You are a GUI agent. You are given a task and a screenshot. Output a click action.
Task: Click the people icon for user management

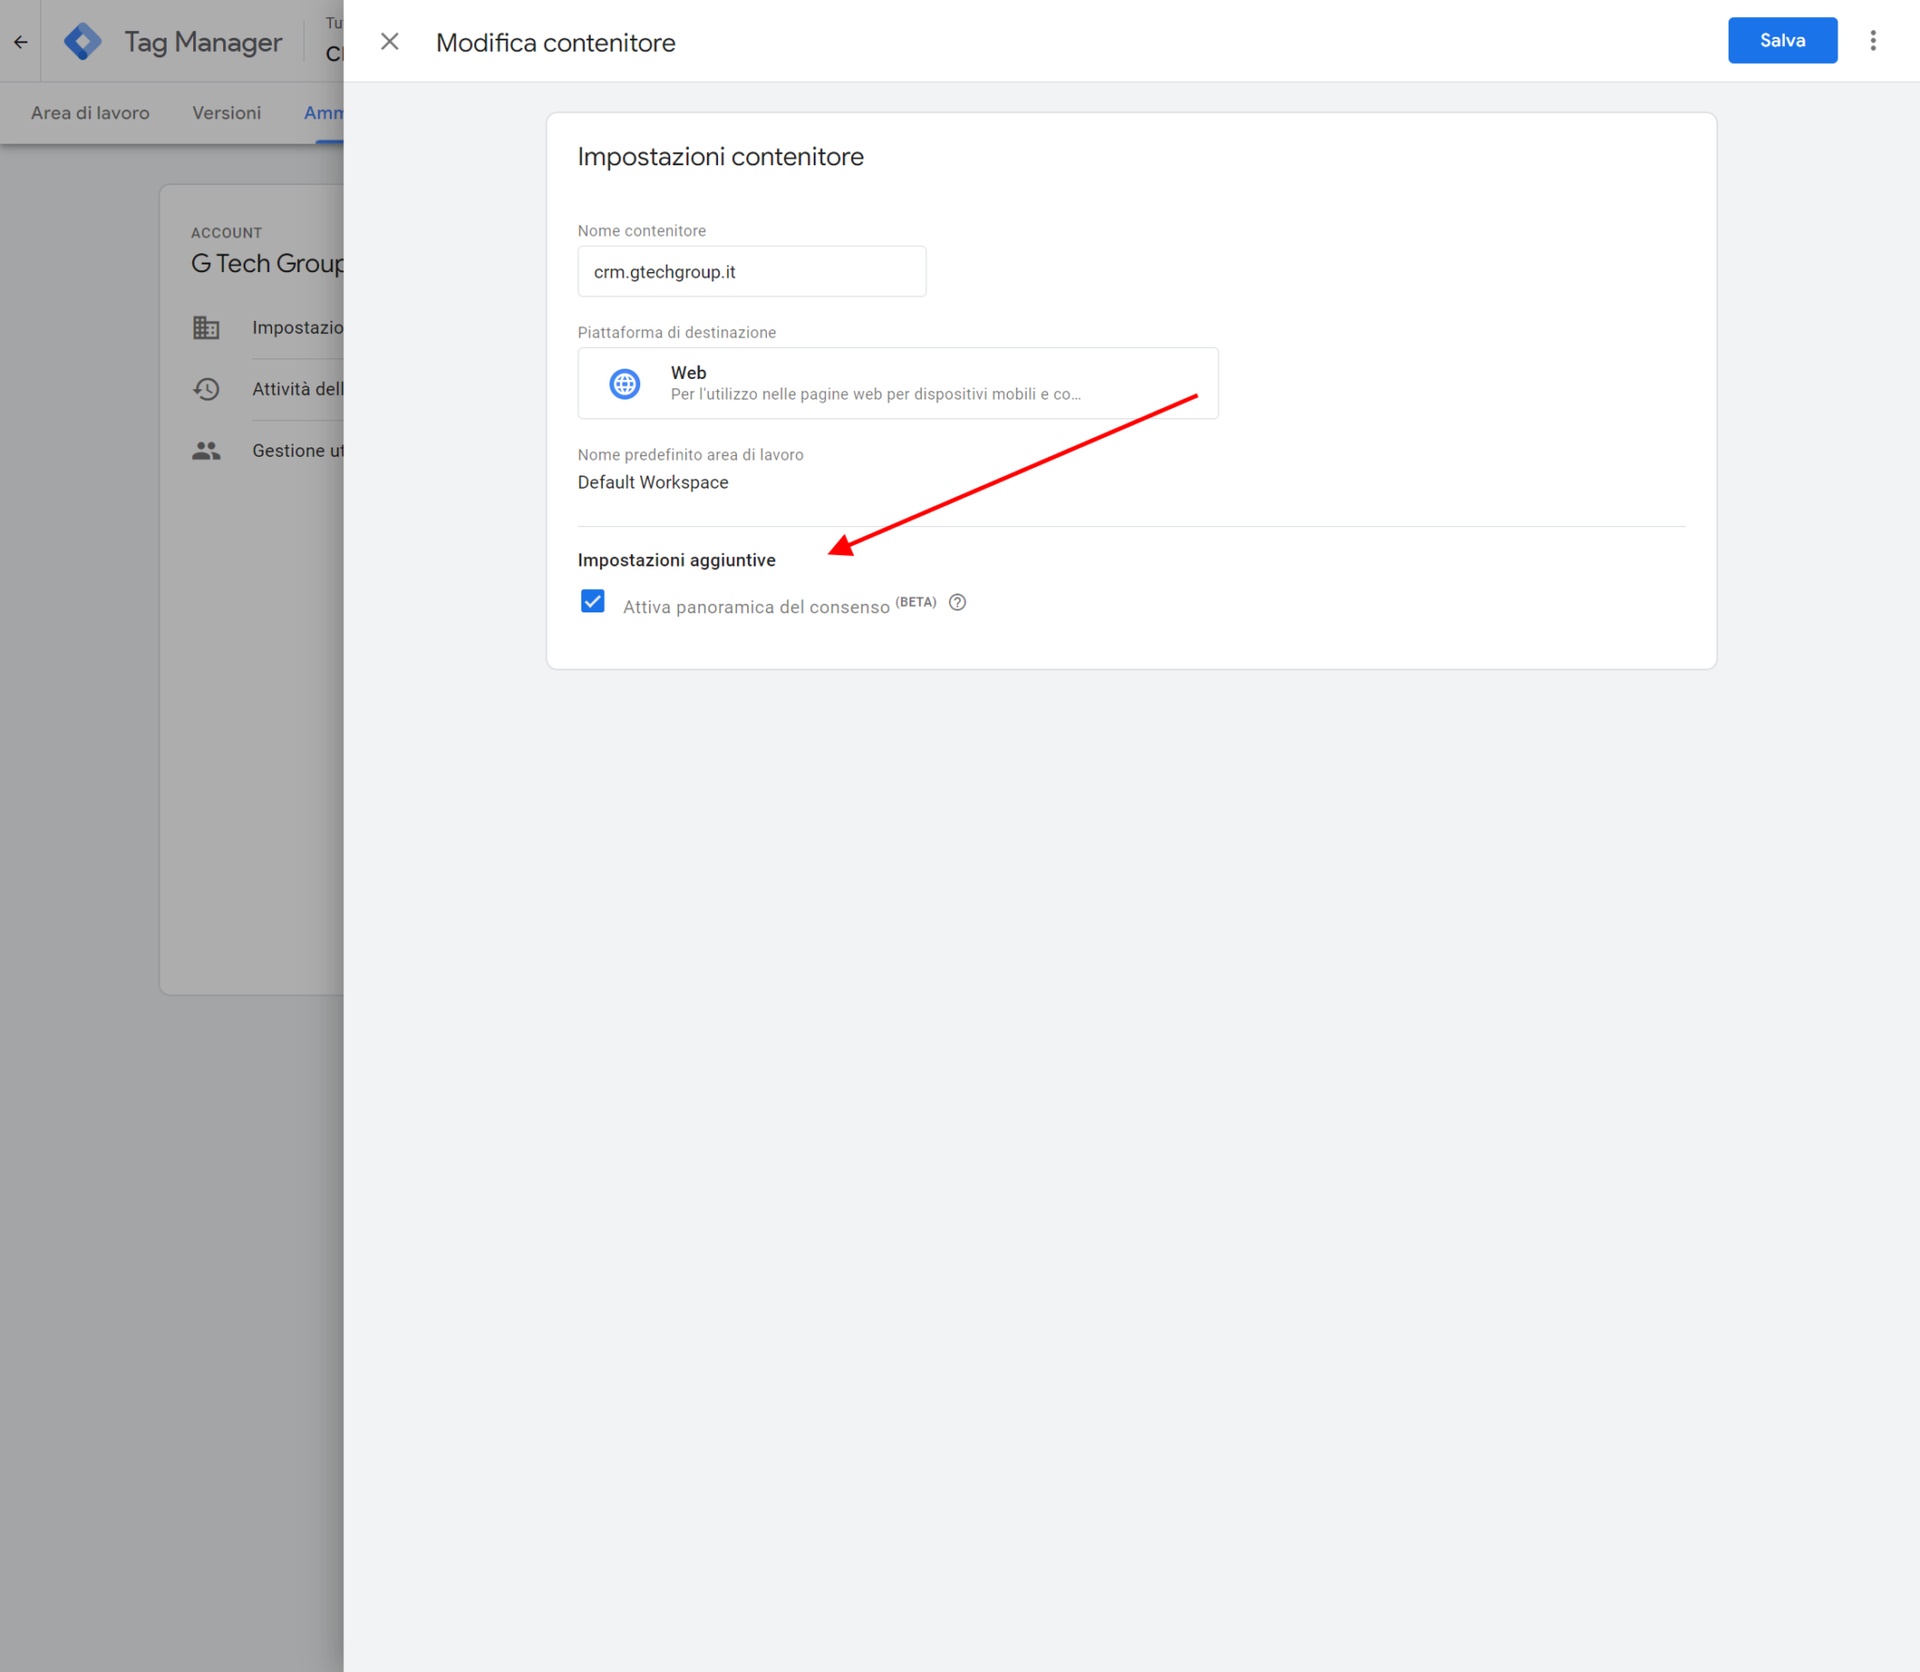pyautogui.click(x=206, y=450)
